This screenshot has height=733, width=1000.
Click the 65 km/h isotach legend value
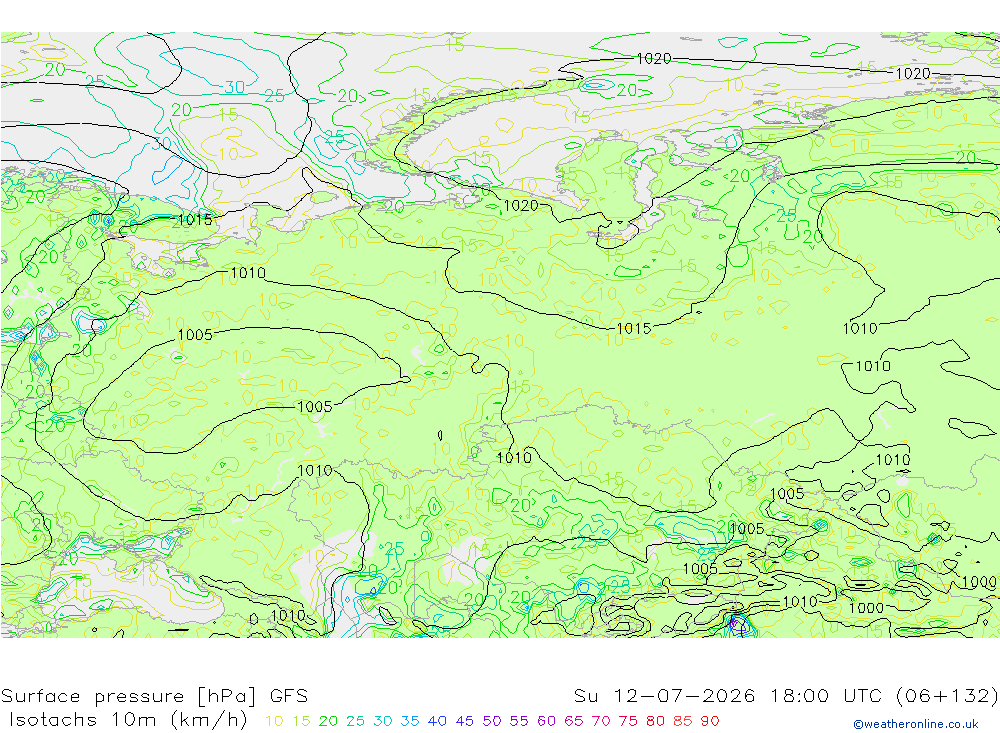click(x=573, y=721)
